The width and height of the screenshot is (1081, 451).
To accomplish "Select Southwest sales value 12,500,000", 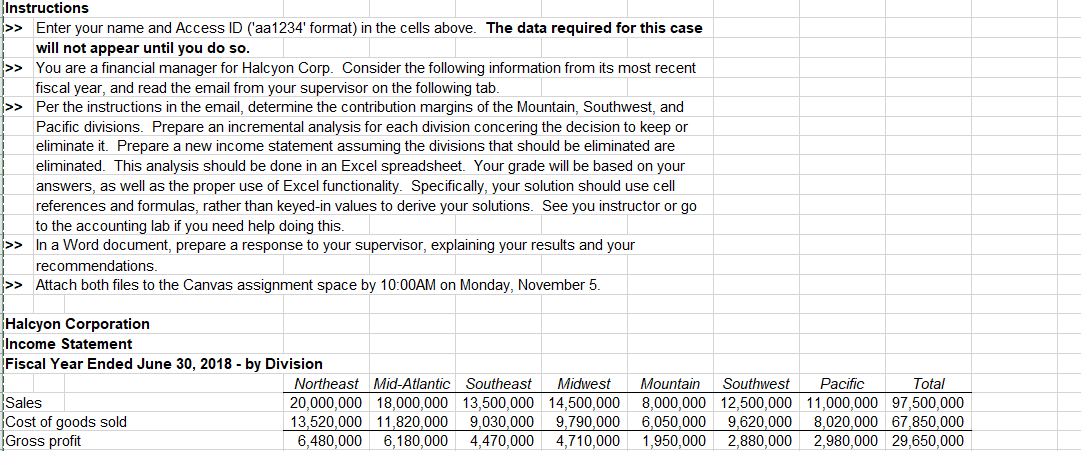I will [x=756, y=403].
